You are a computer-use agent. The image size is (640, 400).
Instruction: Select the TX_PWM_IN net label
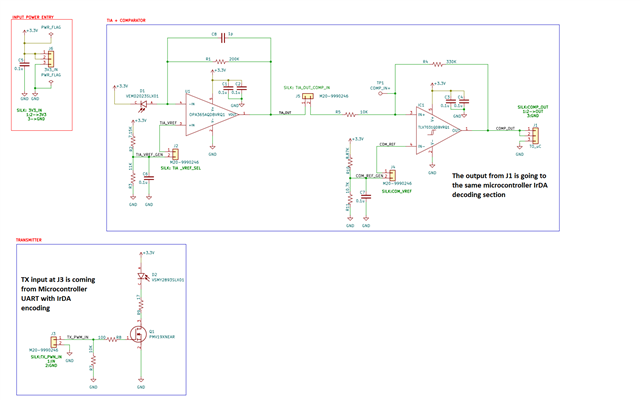click(78, 337)
